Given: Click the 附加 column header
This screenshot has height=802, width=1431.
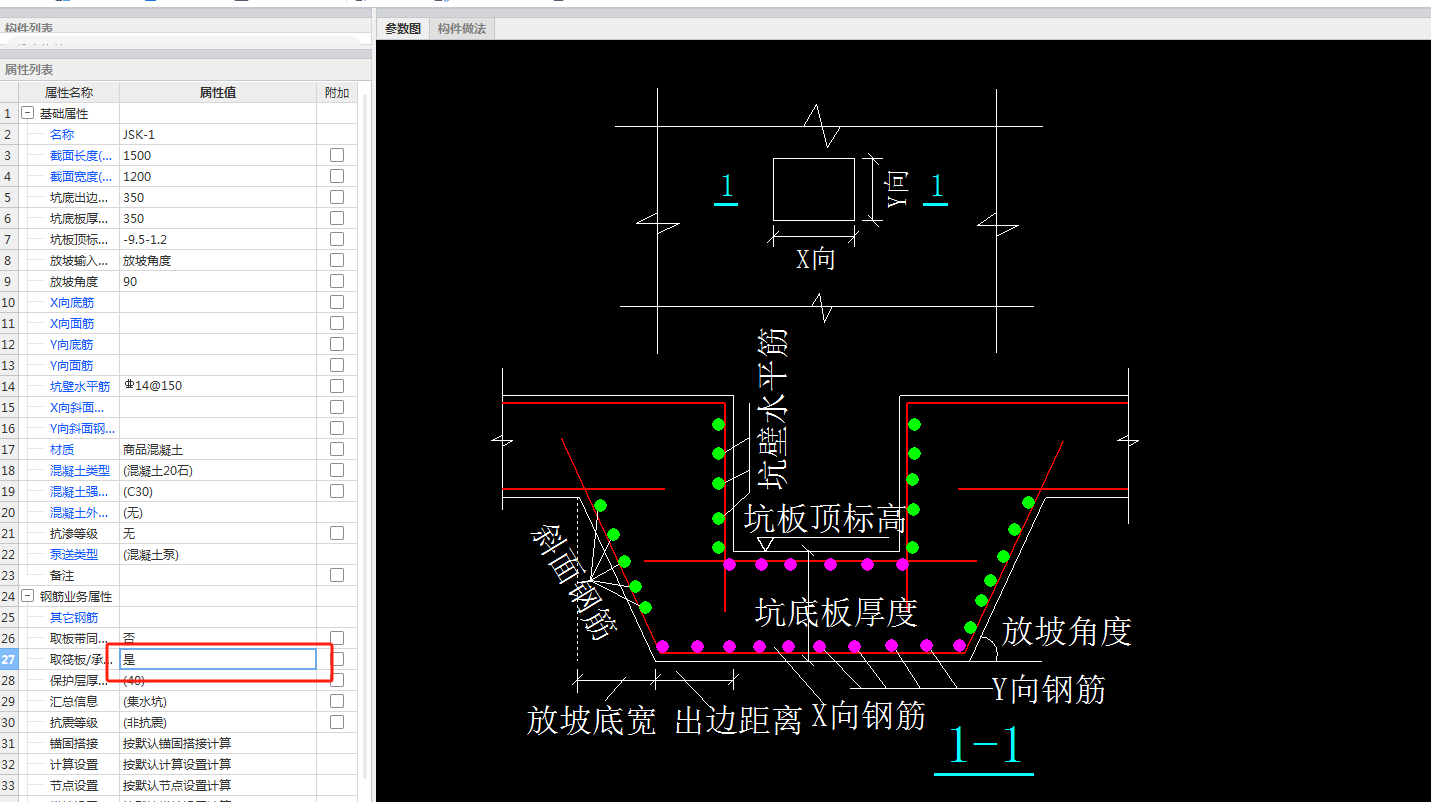Looking at the screenshot, I should click(x=337, y=93).
